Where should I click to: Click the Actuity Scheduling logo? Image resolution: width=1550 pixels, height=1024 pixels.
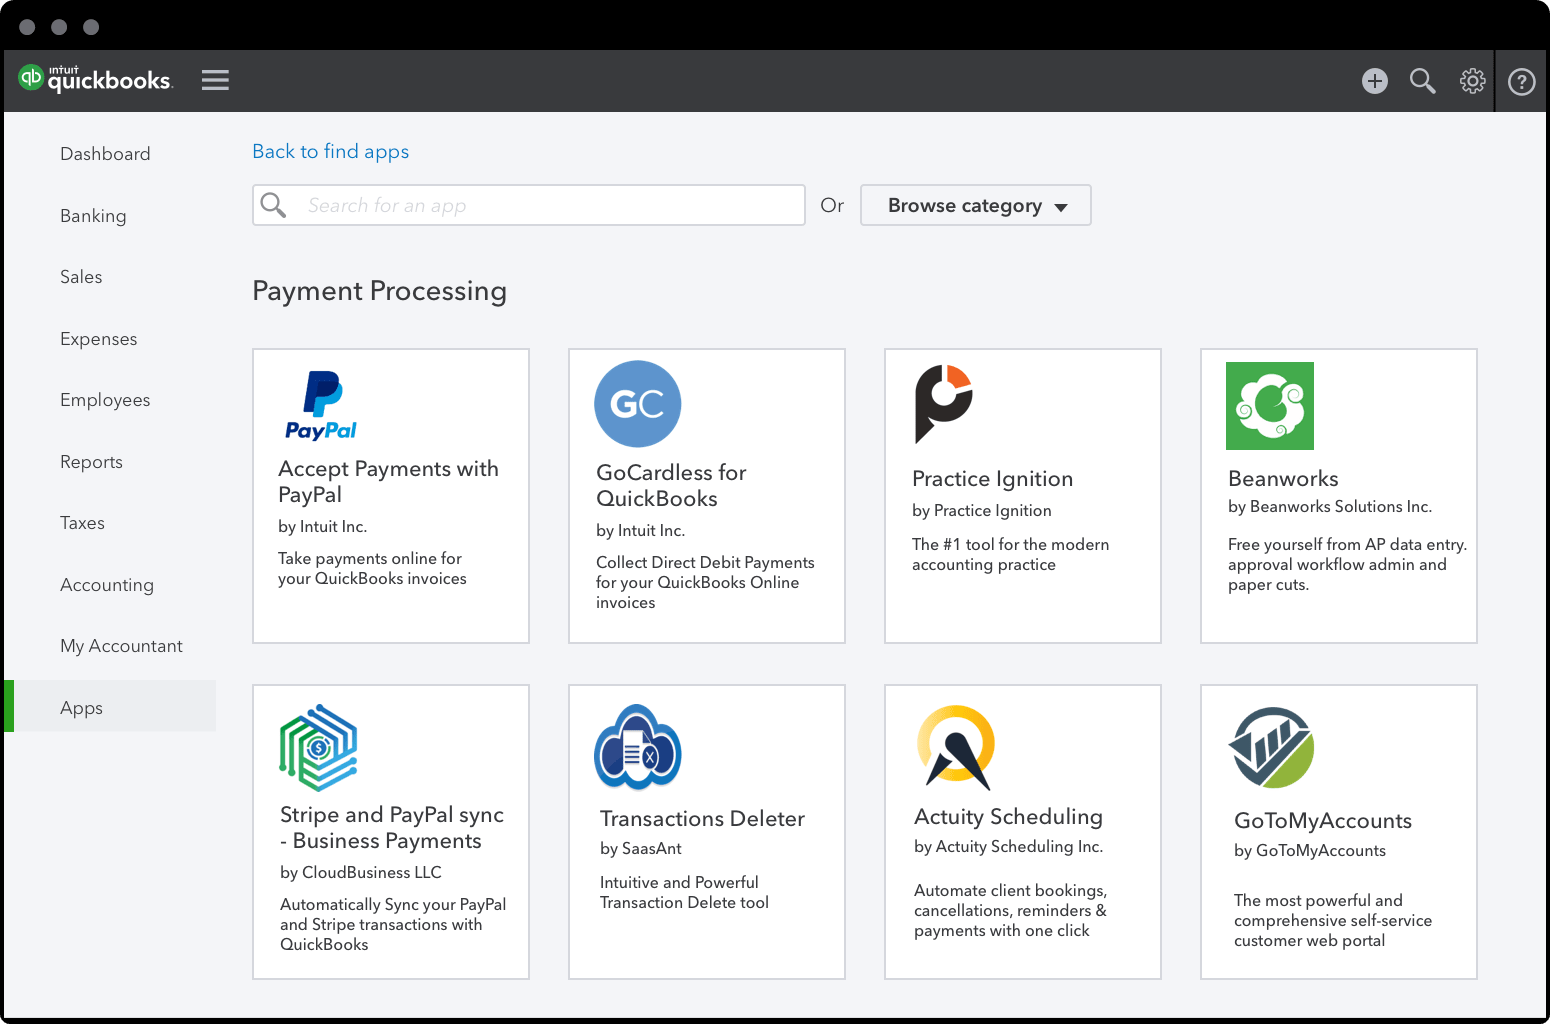(956, 748)
